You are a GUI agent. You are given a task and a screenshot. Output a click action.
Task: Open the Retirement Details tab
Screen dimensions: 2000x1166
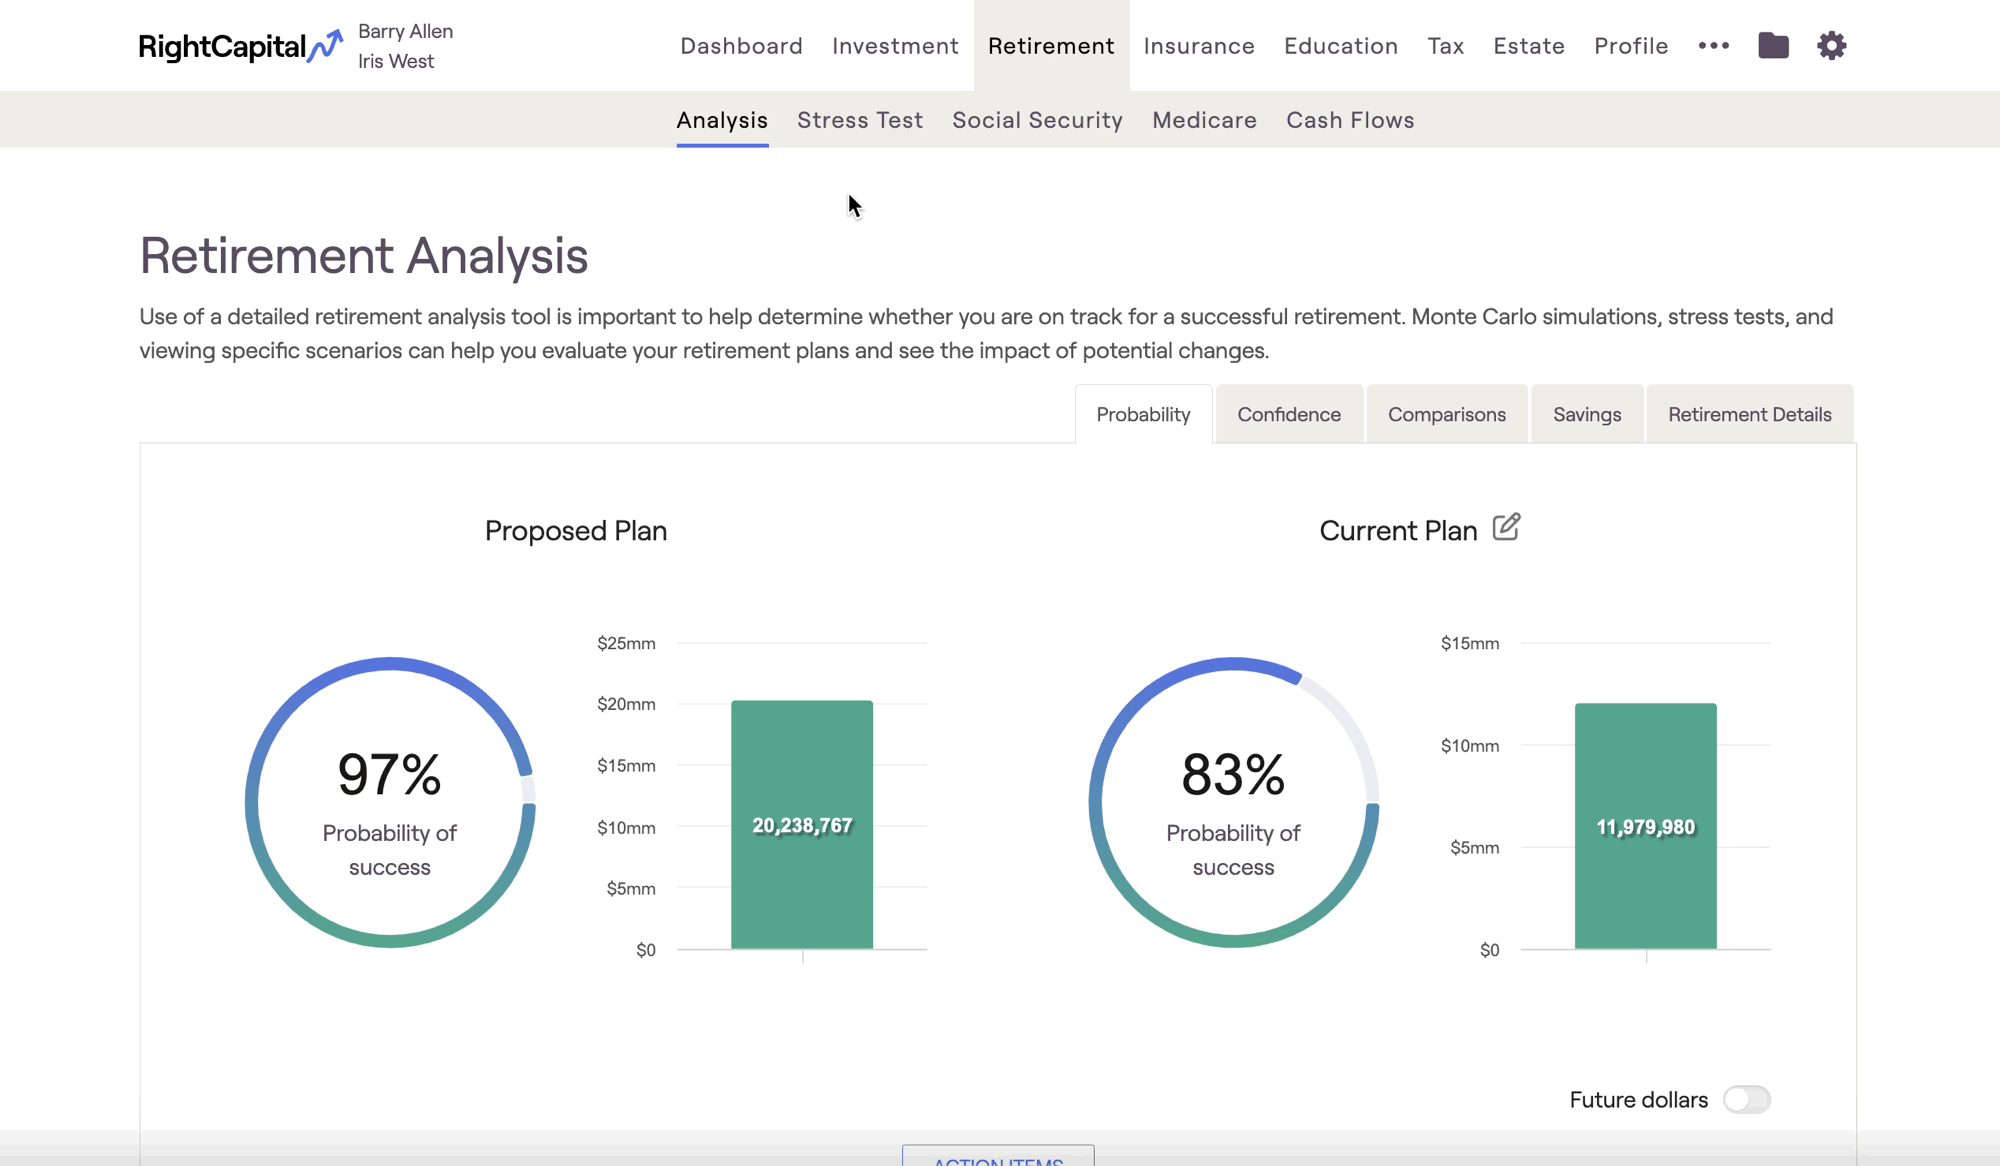(x=1749, y=414)
